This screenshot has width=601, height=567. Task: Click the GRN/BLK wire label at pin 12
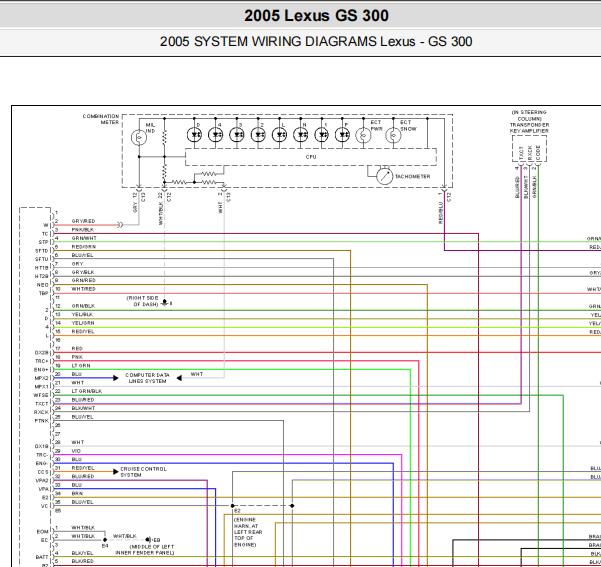click(83, 306)
